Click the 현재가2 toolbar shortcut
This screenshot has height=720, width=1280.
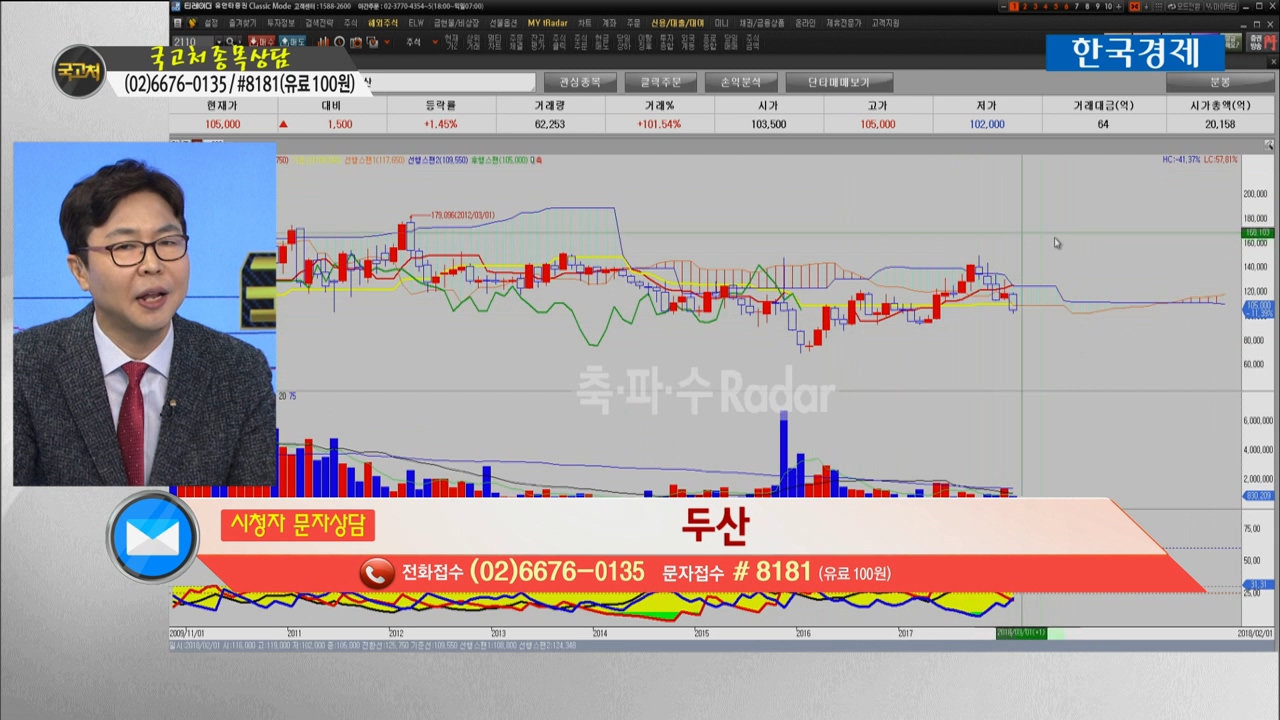[451, 42]
